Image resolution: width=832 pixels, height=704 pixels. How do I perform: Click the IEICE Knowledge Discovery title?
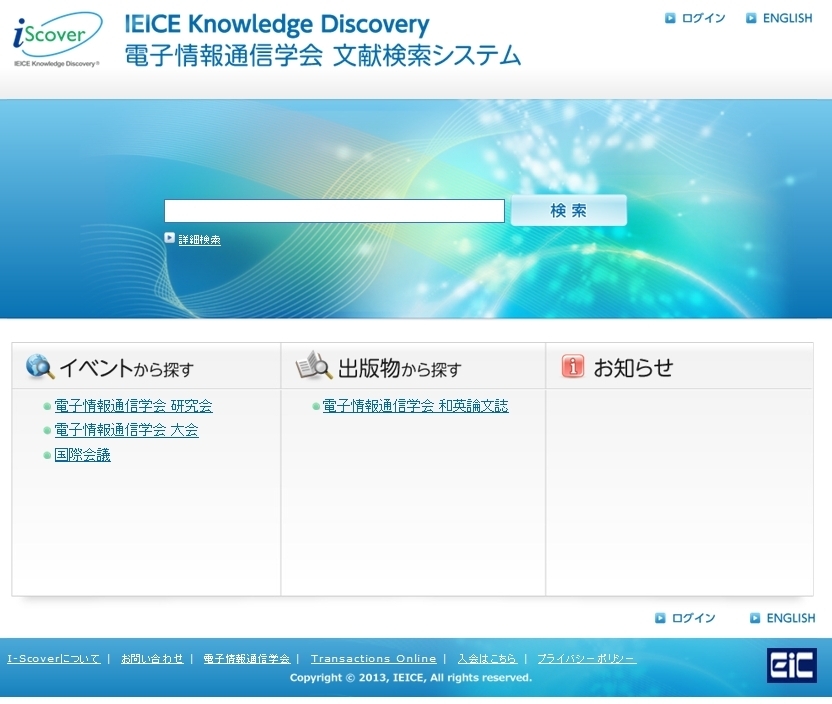277,24
